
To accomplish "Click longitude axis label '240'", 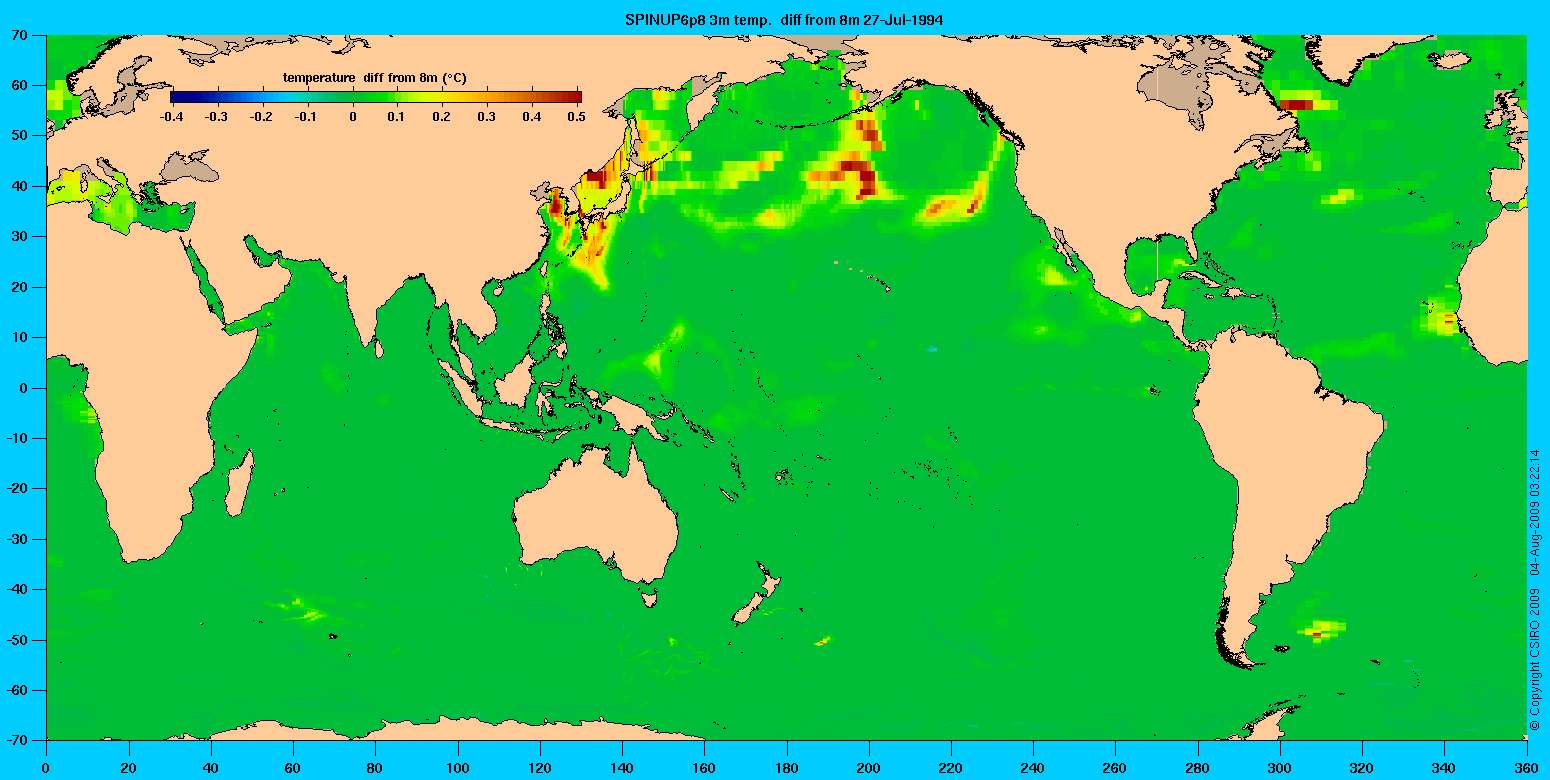I will [x=1033, y=769].
